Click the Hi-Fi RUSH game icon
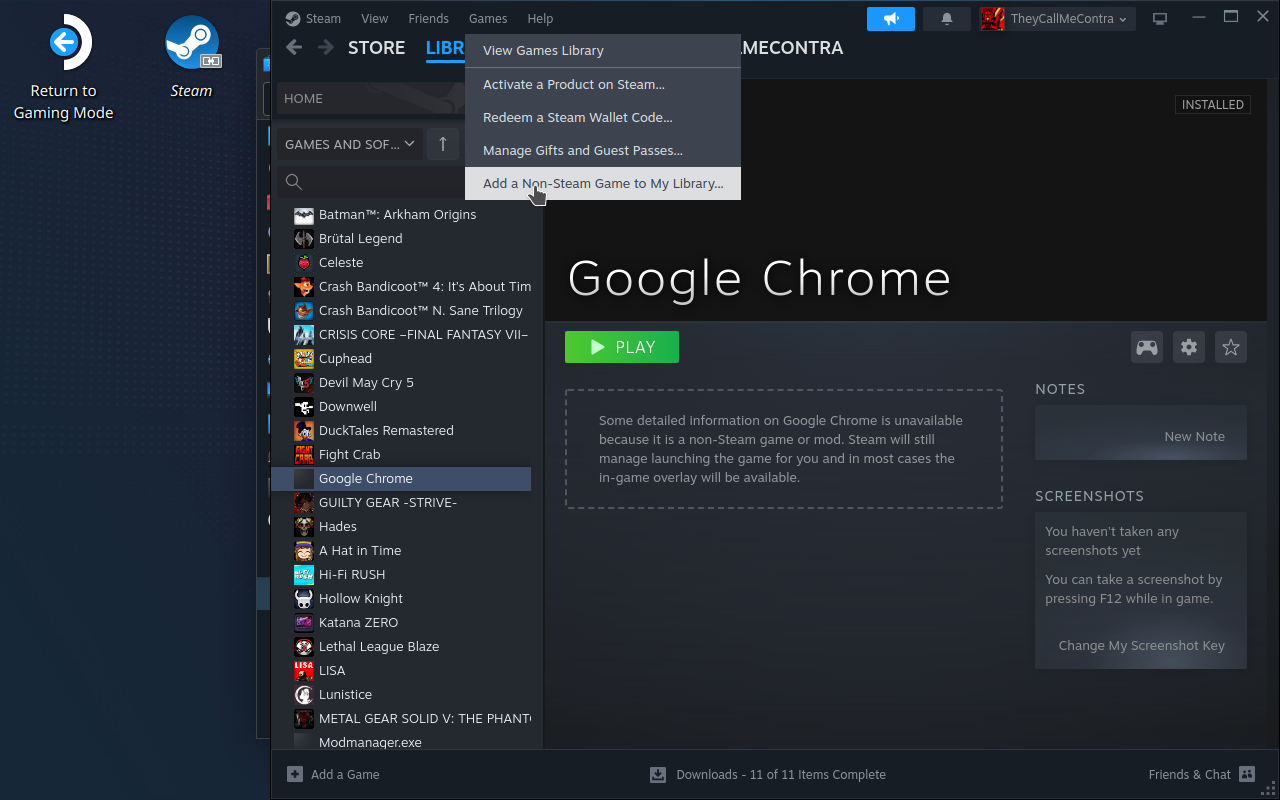This screenshot has height=800, width=1280. [x=304, y=574]
